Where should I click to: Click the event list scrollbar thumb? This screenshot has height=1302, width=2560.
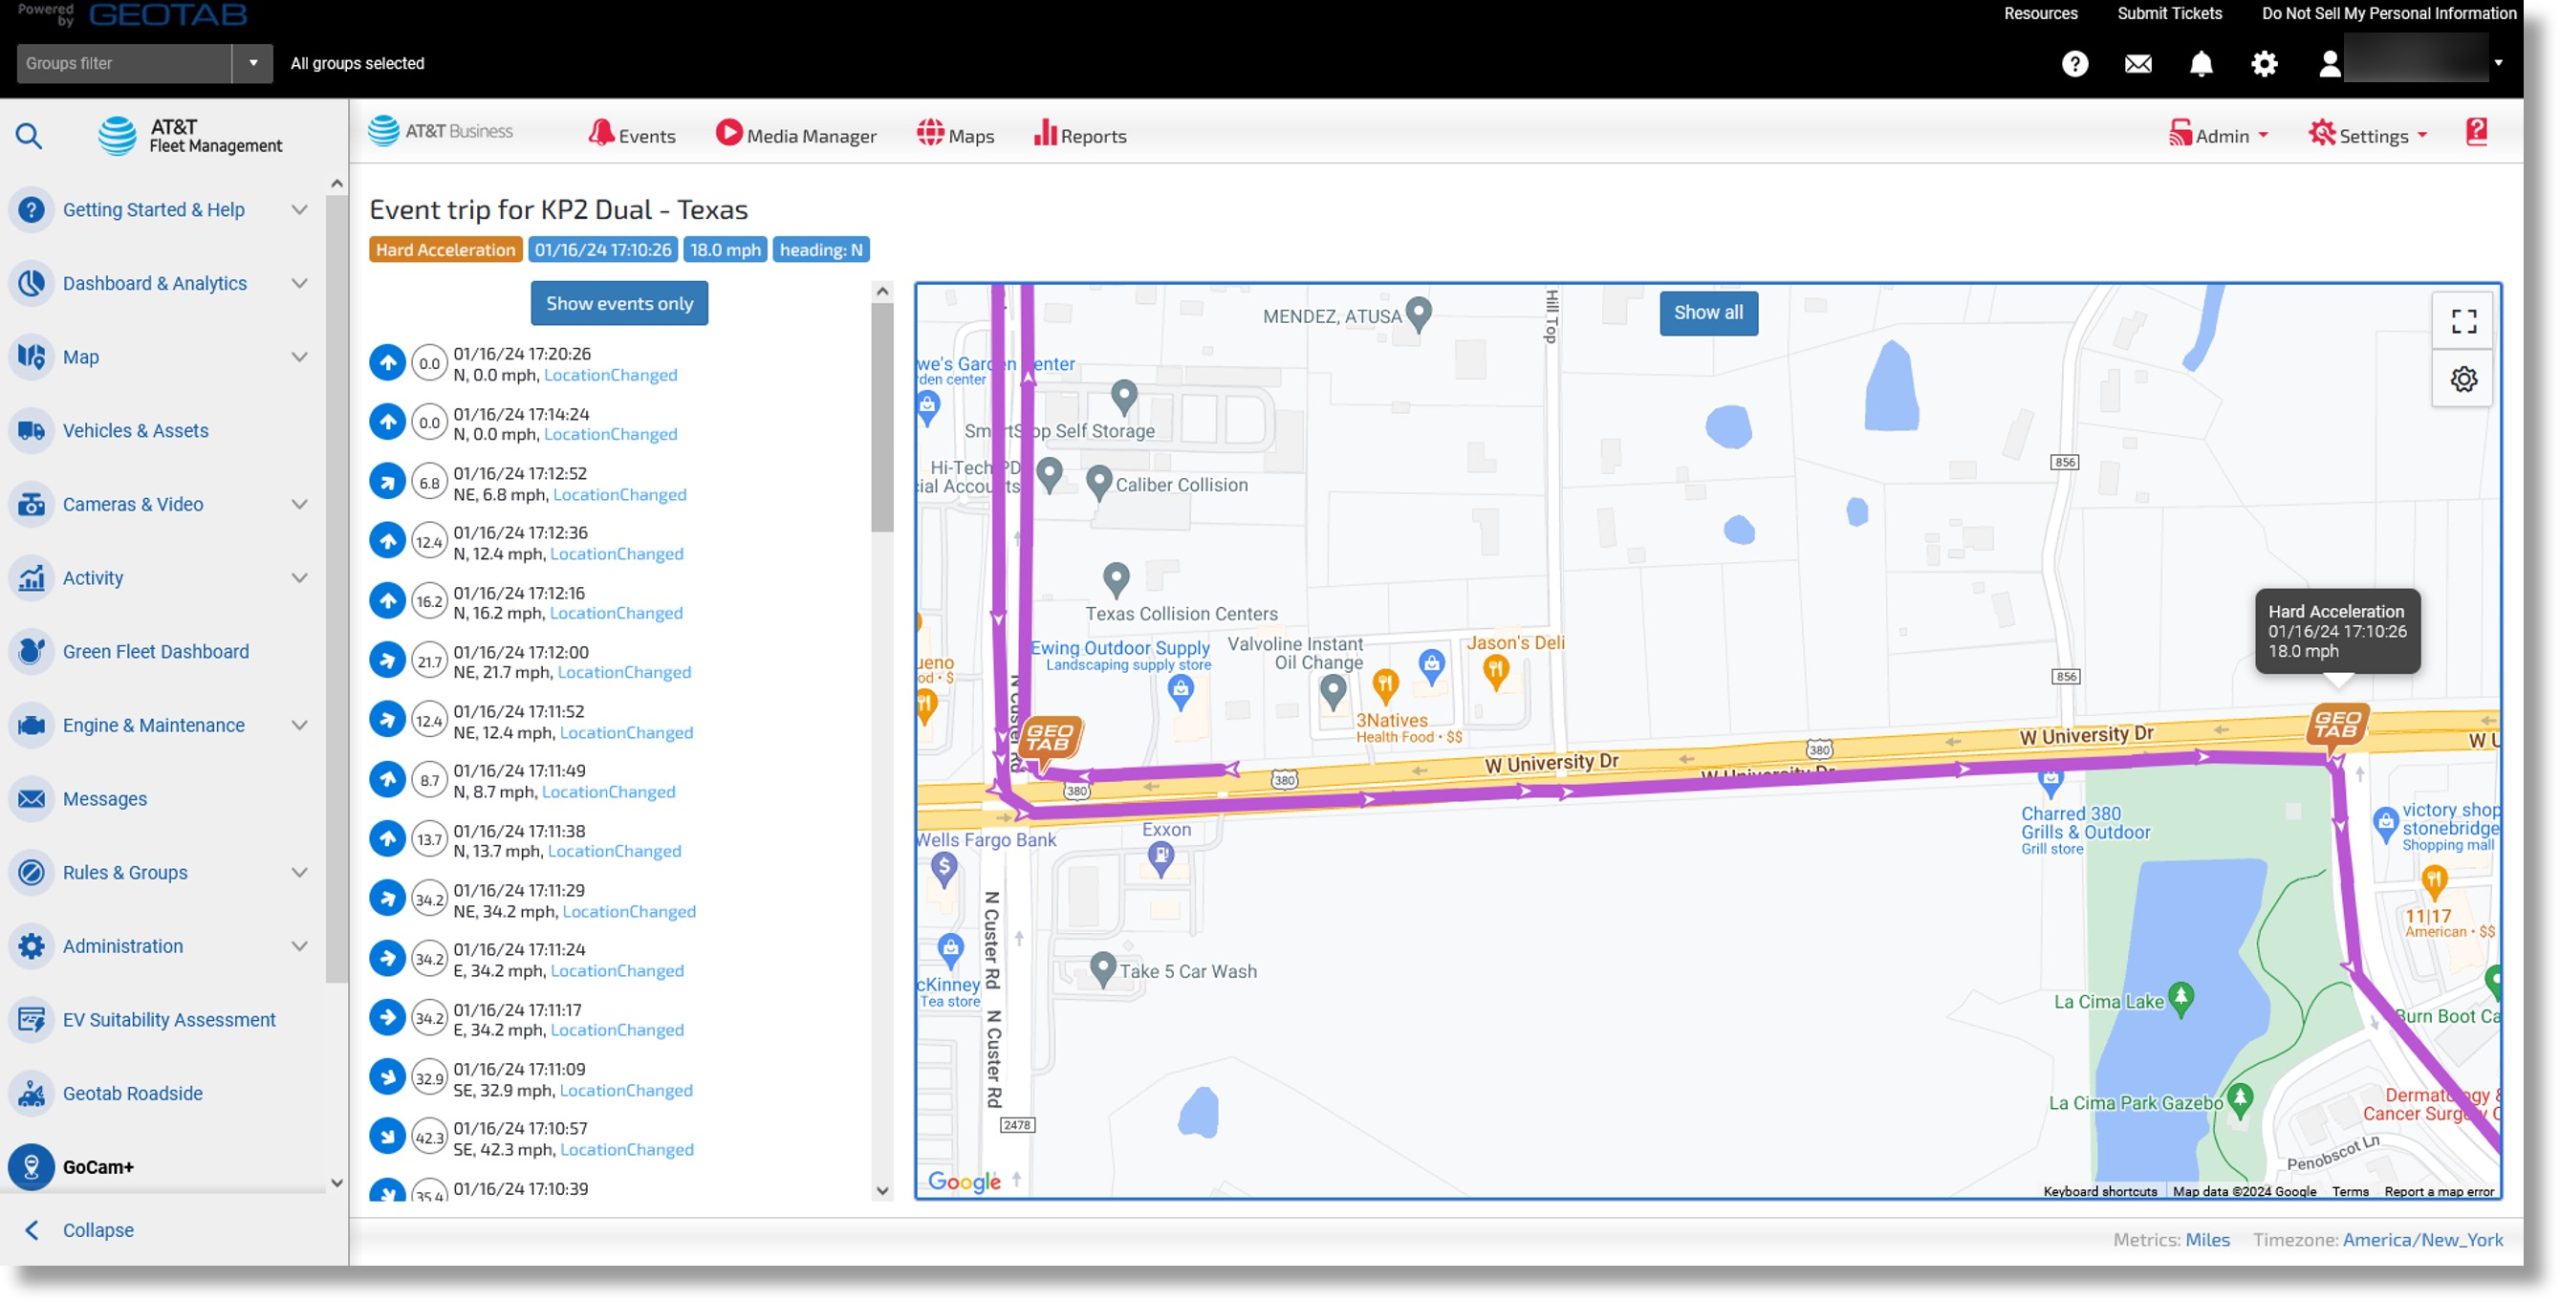[x=882, y=418]
